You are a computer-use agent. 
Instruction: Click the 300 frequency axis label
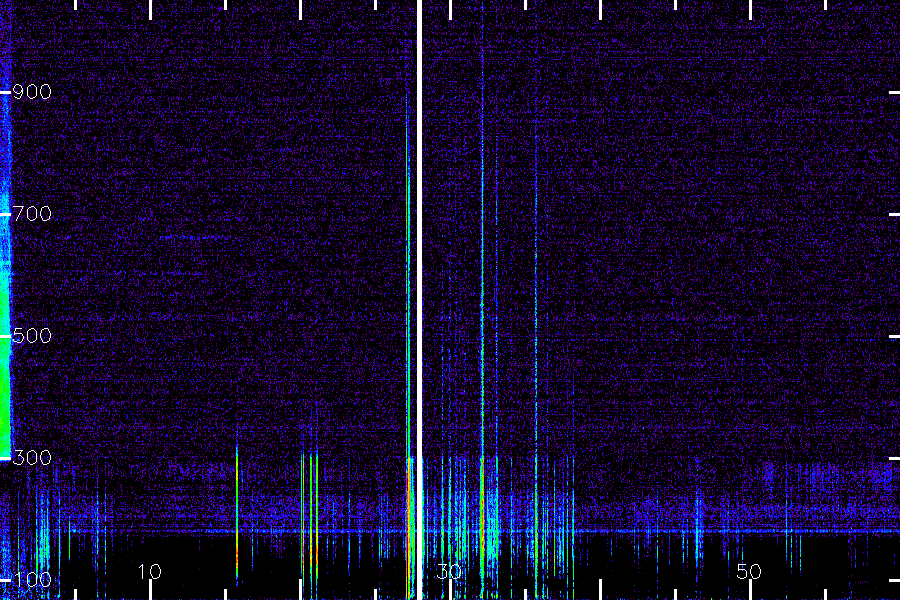click(32, 458)
